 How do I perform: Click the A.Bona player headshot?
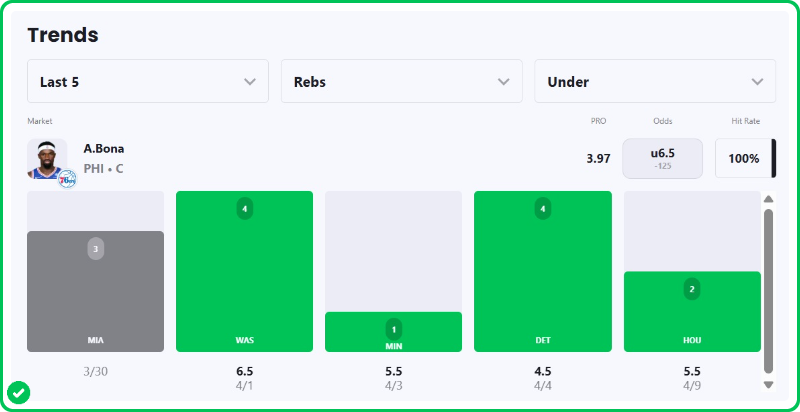click(x=46, y=157)
